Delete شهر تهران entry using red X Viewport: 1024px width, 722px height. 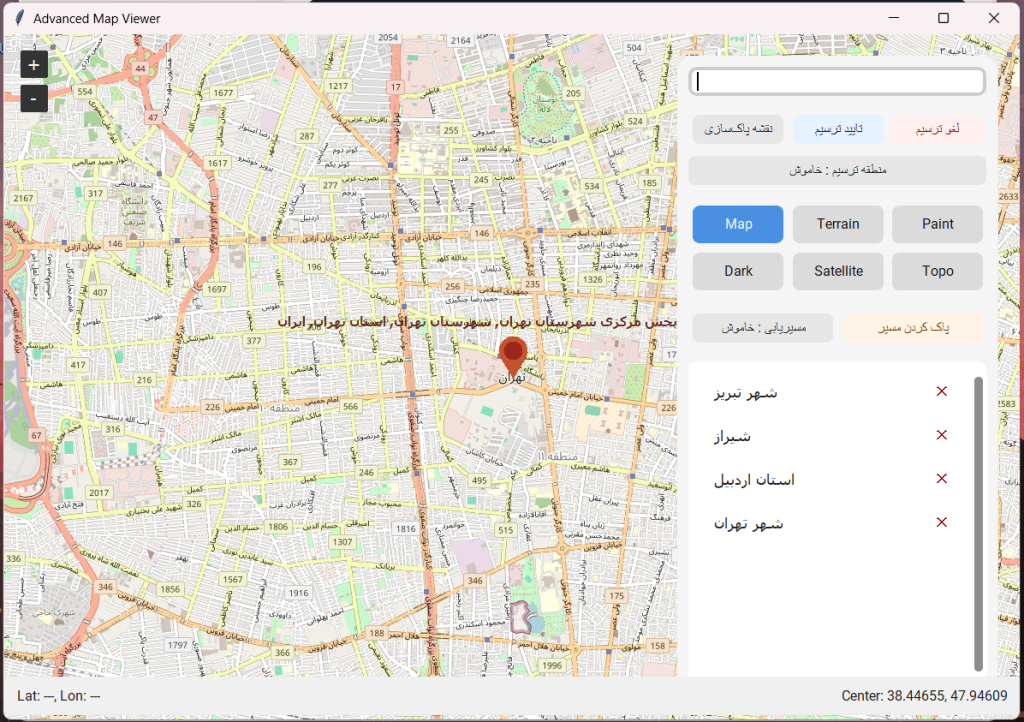click(941, 522)
